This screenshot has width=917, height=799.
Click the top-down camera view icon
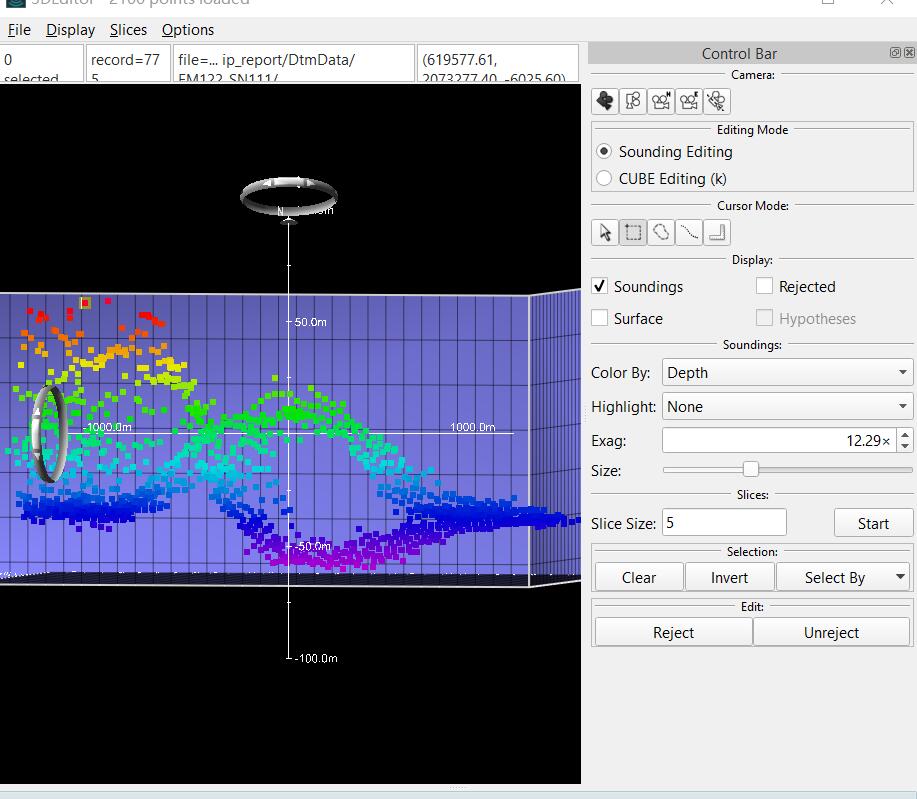(605, 101)
